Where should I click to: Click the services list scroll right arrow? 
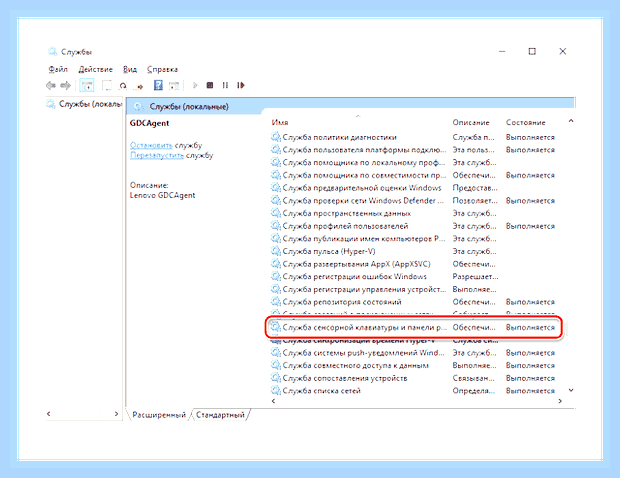click(x=560, y=401)
